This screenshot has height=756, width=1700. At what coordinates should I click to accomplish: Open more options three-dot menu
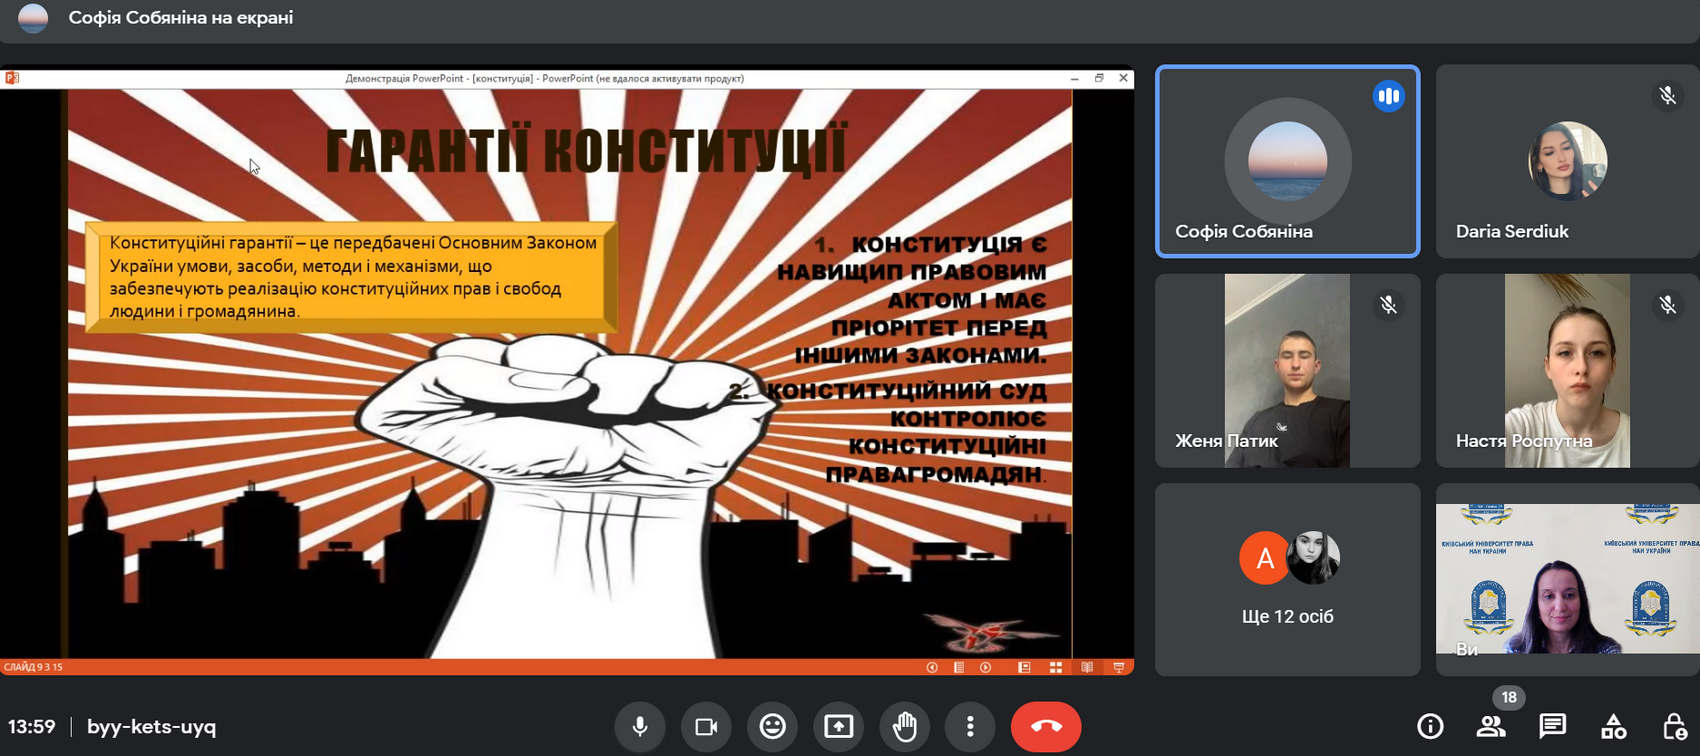tap(970, 727)
